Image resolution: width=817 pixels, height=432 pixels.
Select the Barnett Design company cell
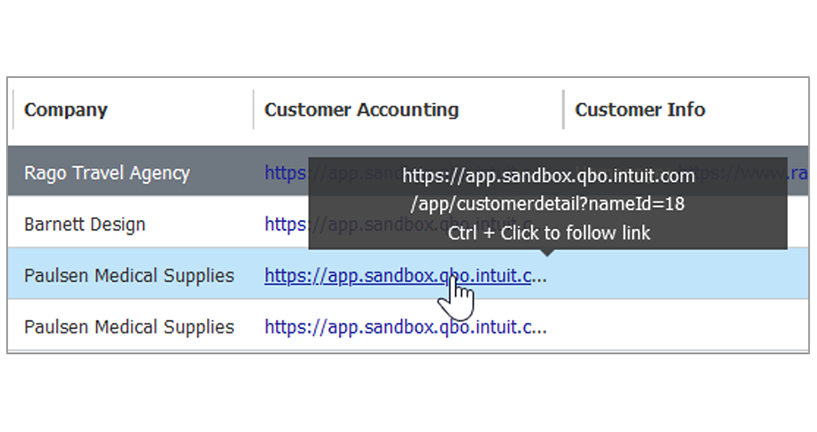click(x=85, y=224)
